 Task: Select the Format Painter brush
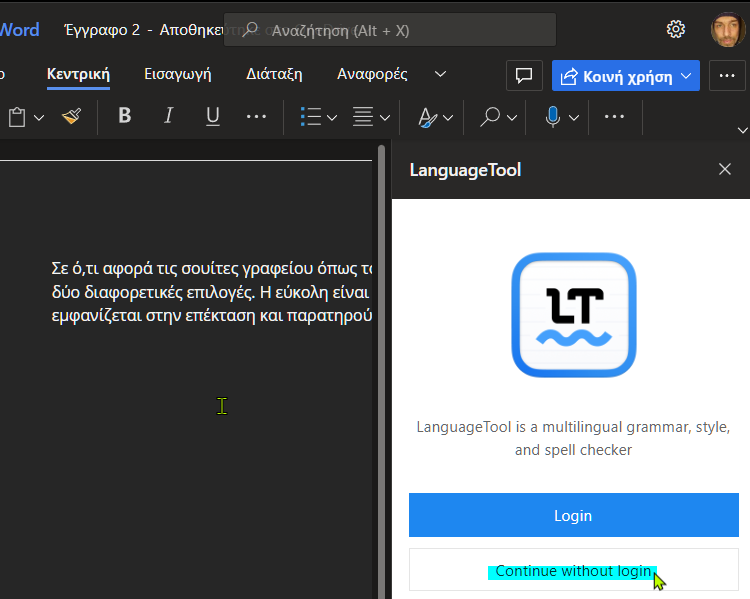(72, 116)
